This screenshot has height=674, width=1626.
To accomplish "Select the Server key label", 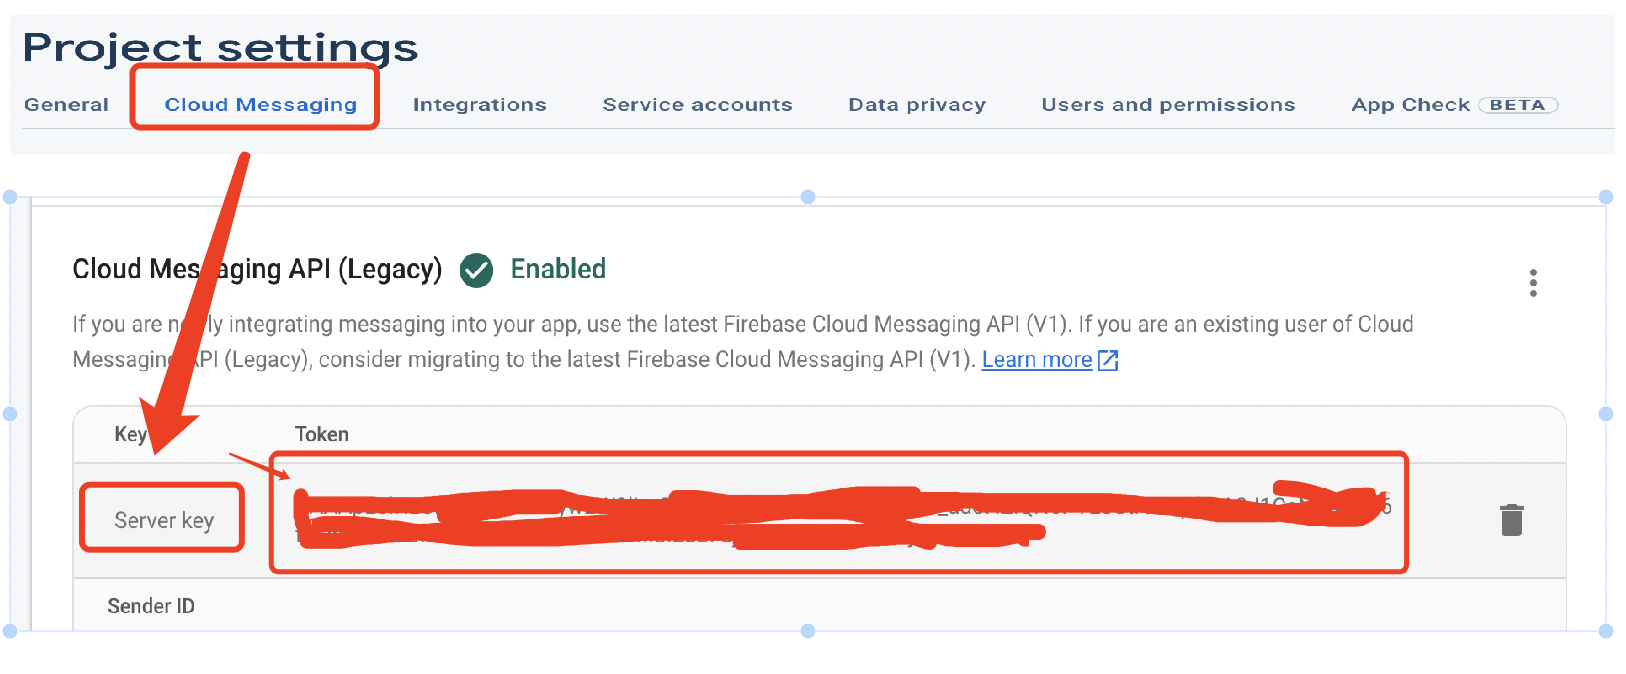I will 164,520.
